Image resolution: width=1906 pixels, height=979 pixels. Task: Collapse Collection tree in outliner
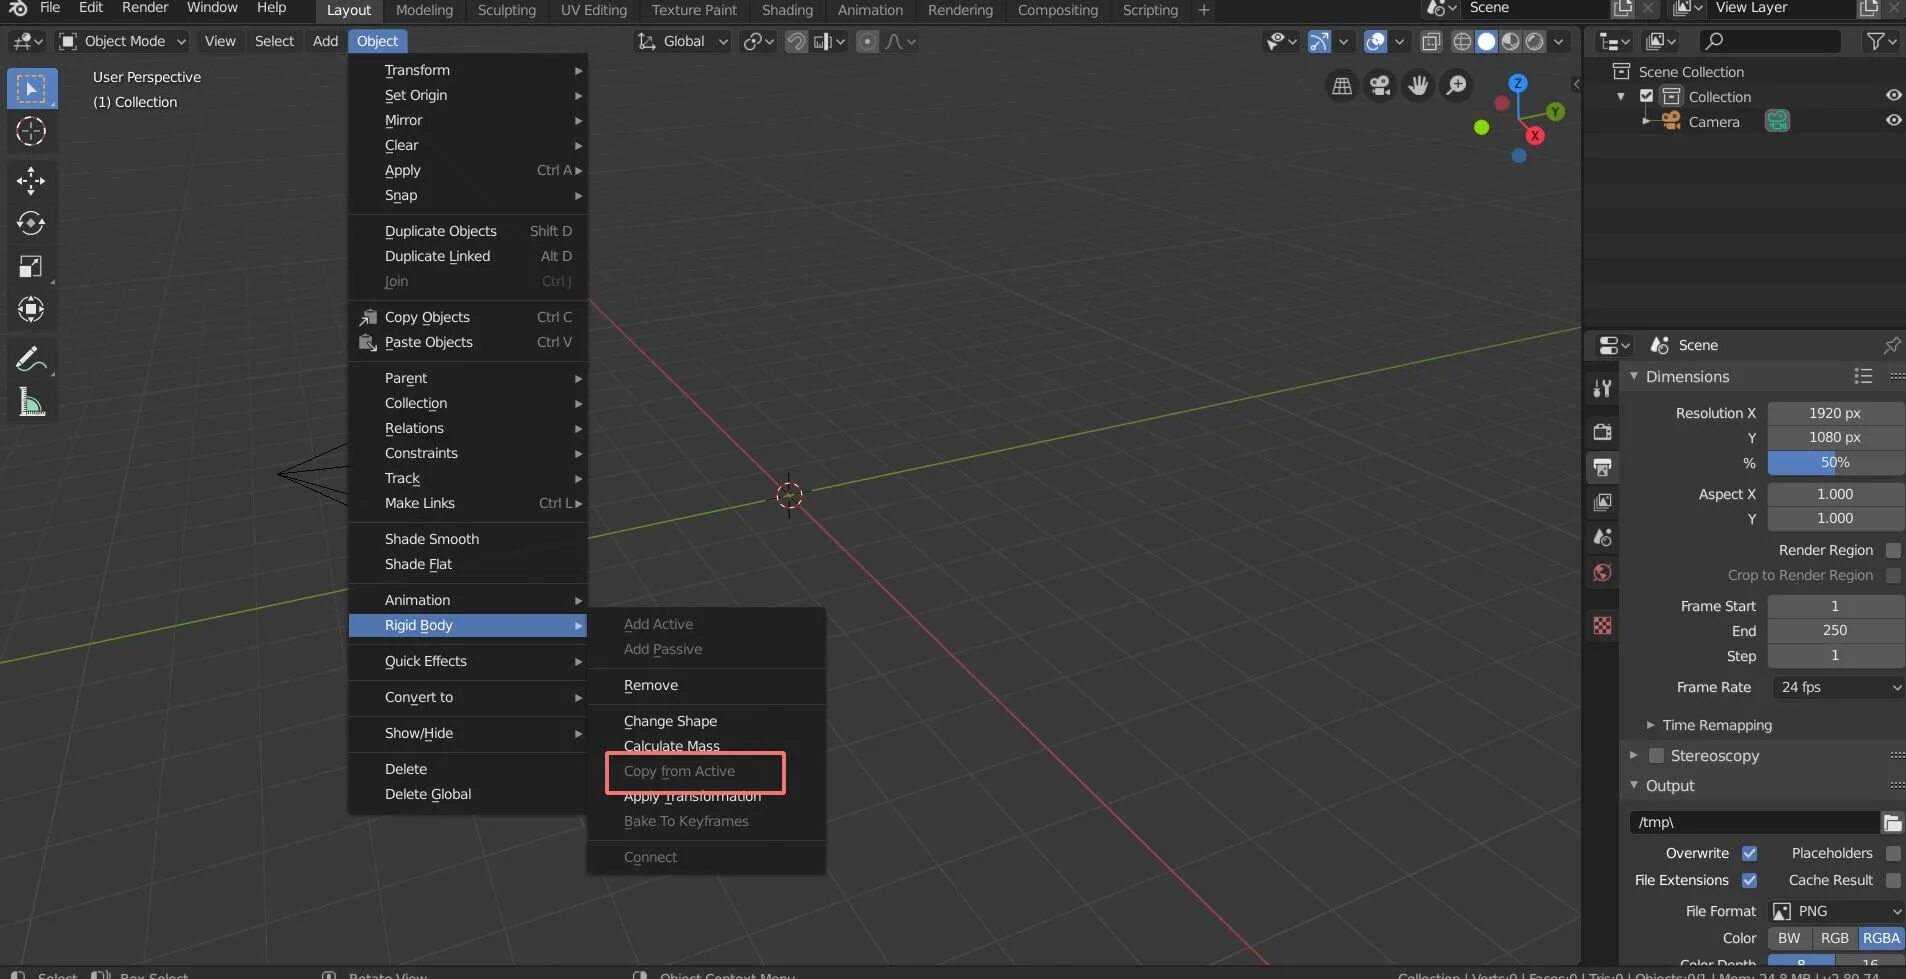click(1621, 97)
